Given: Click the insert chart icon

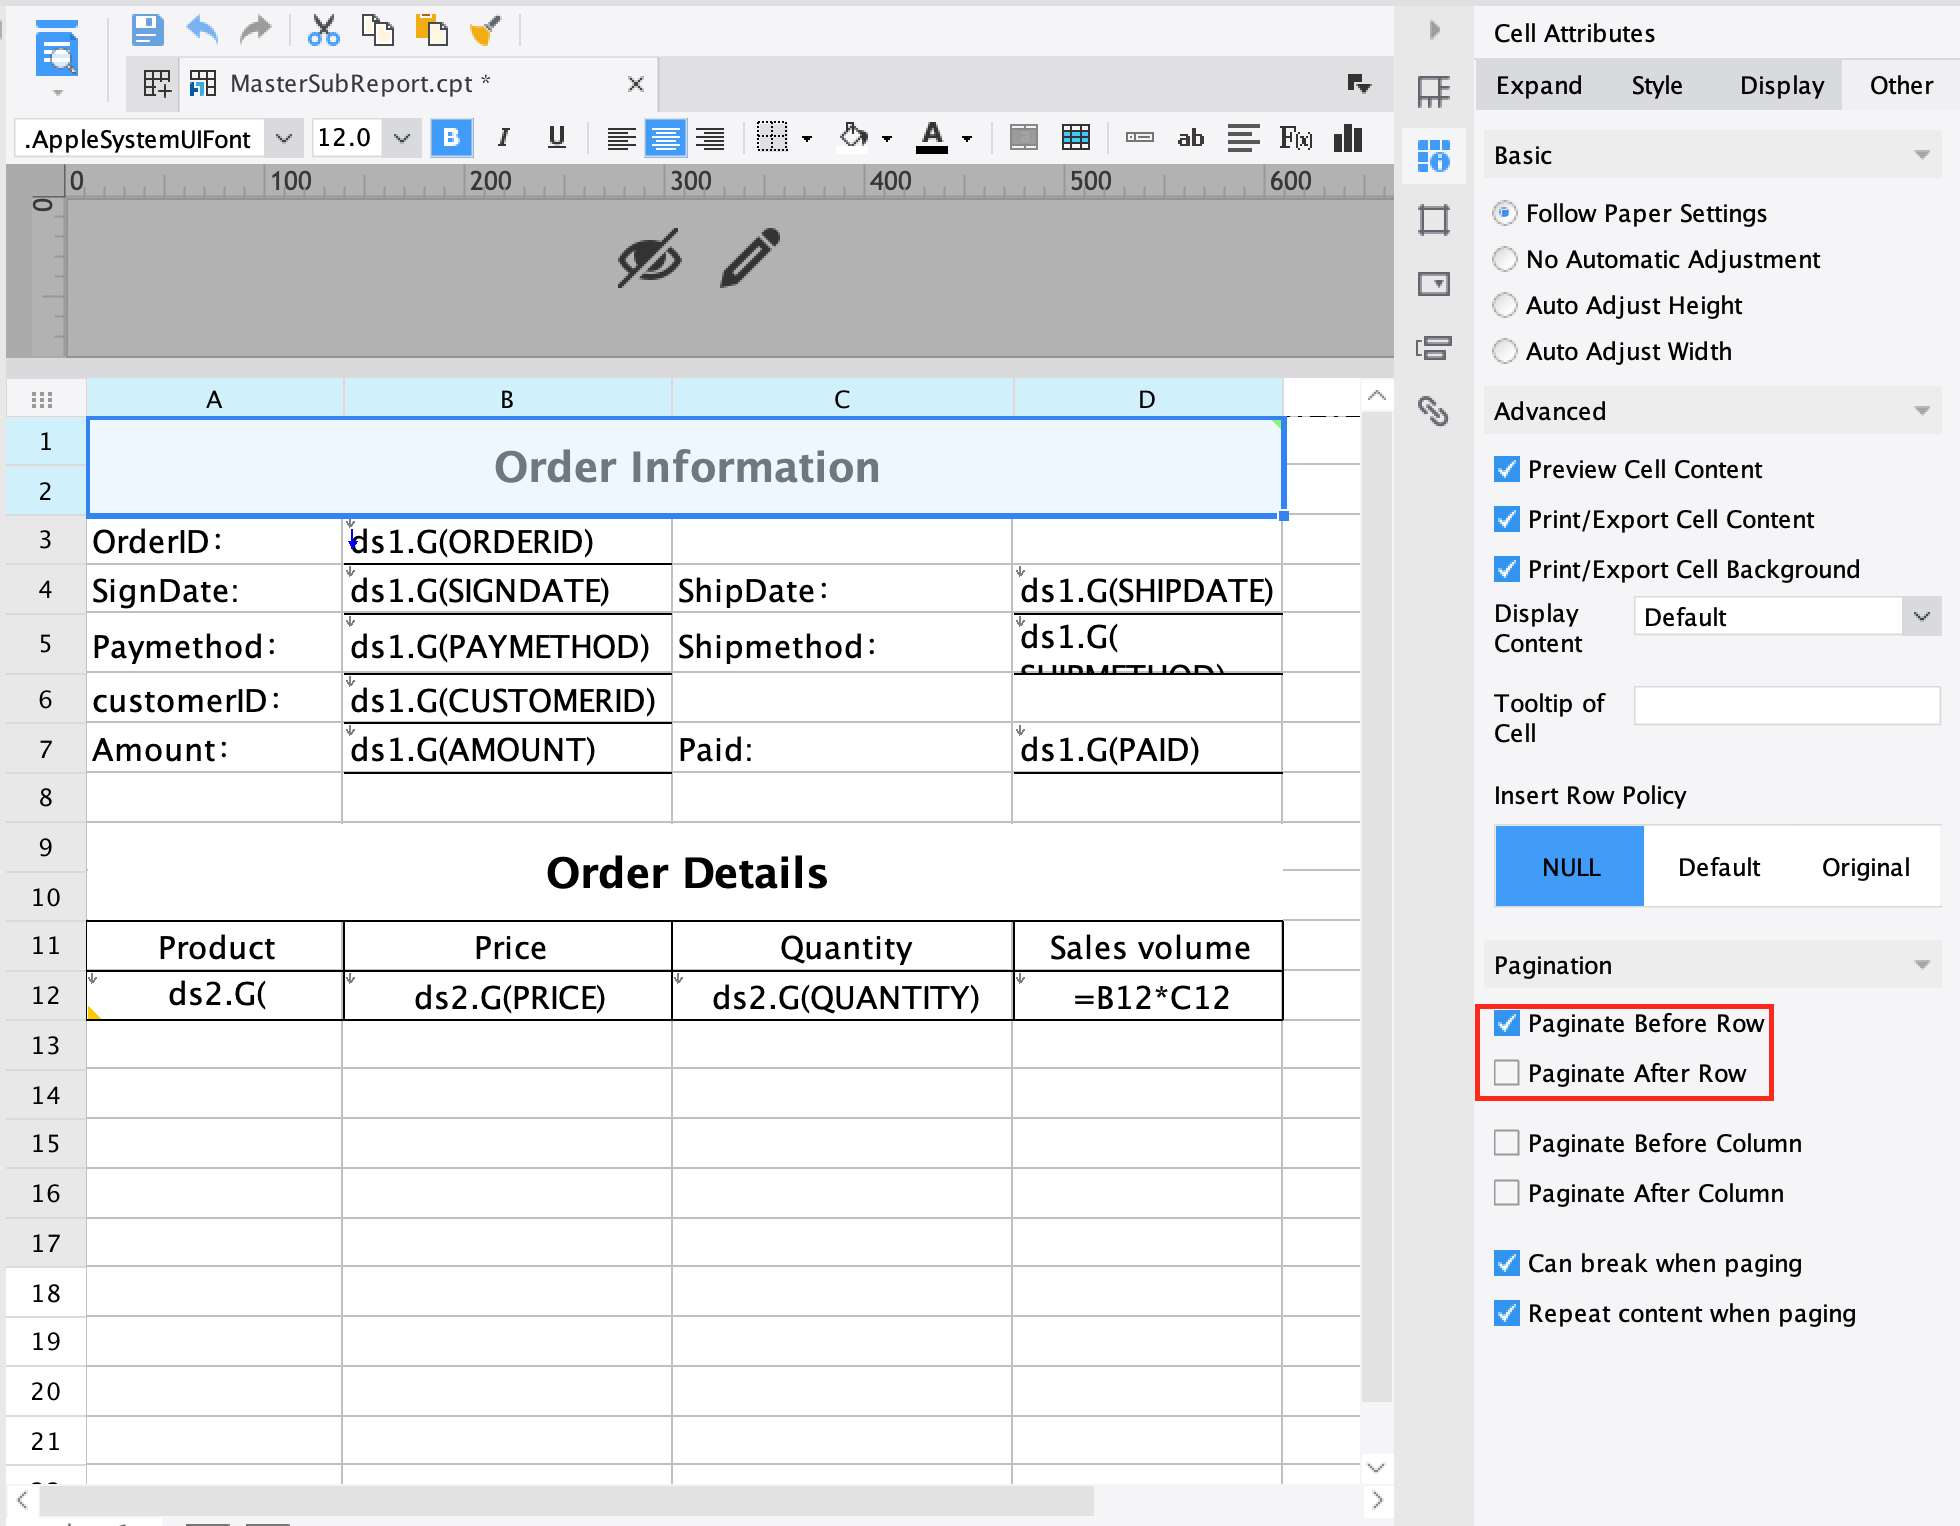Looking at the screenshot, I should point(1348,138).
